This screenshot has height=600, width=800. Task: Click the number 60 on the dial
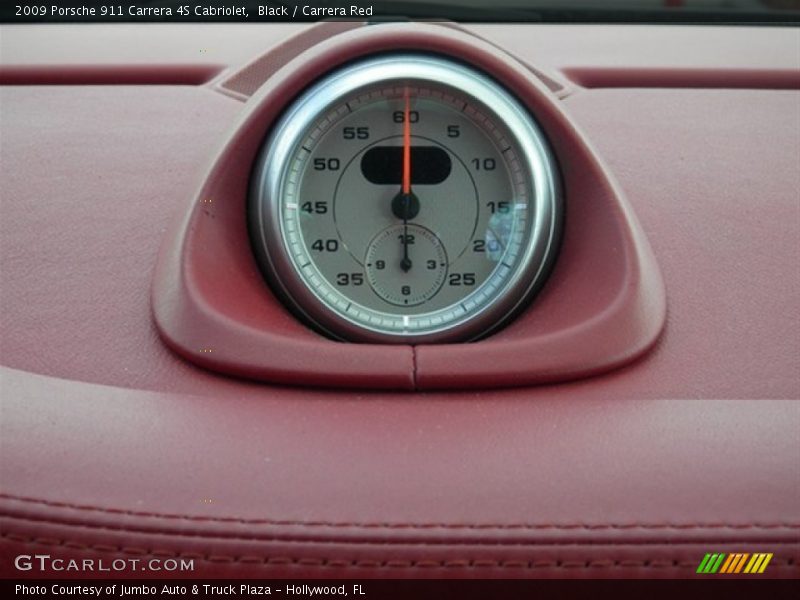[406, 117]
